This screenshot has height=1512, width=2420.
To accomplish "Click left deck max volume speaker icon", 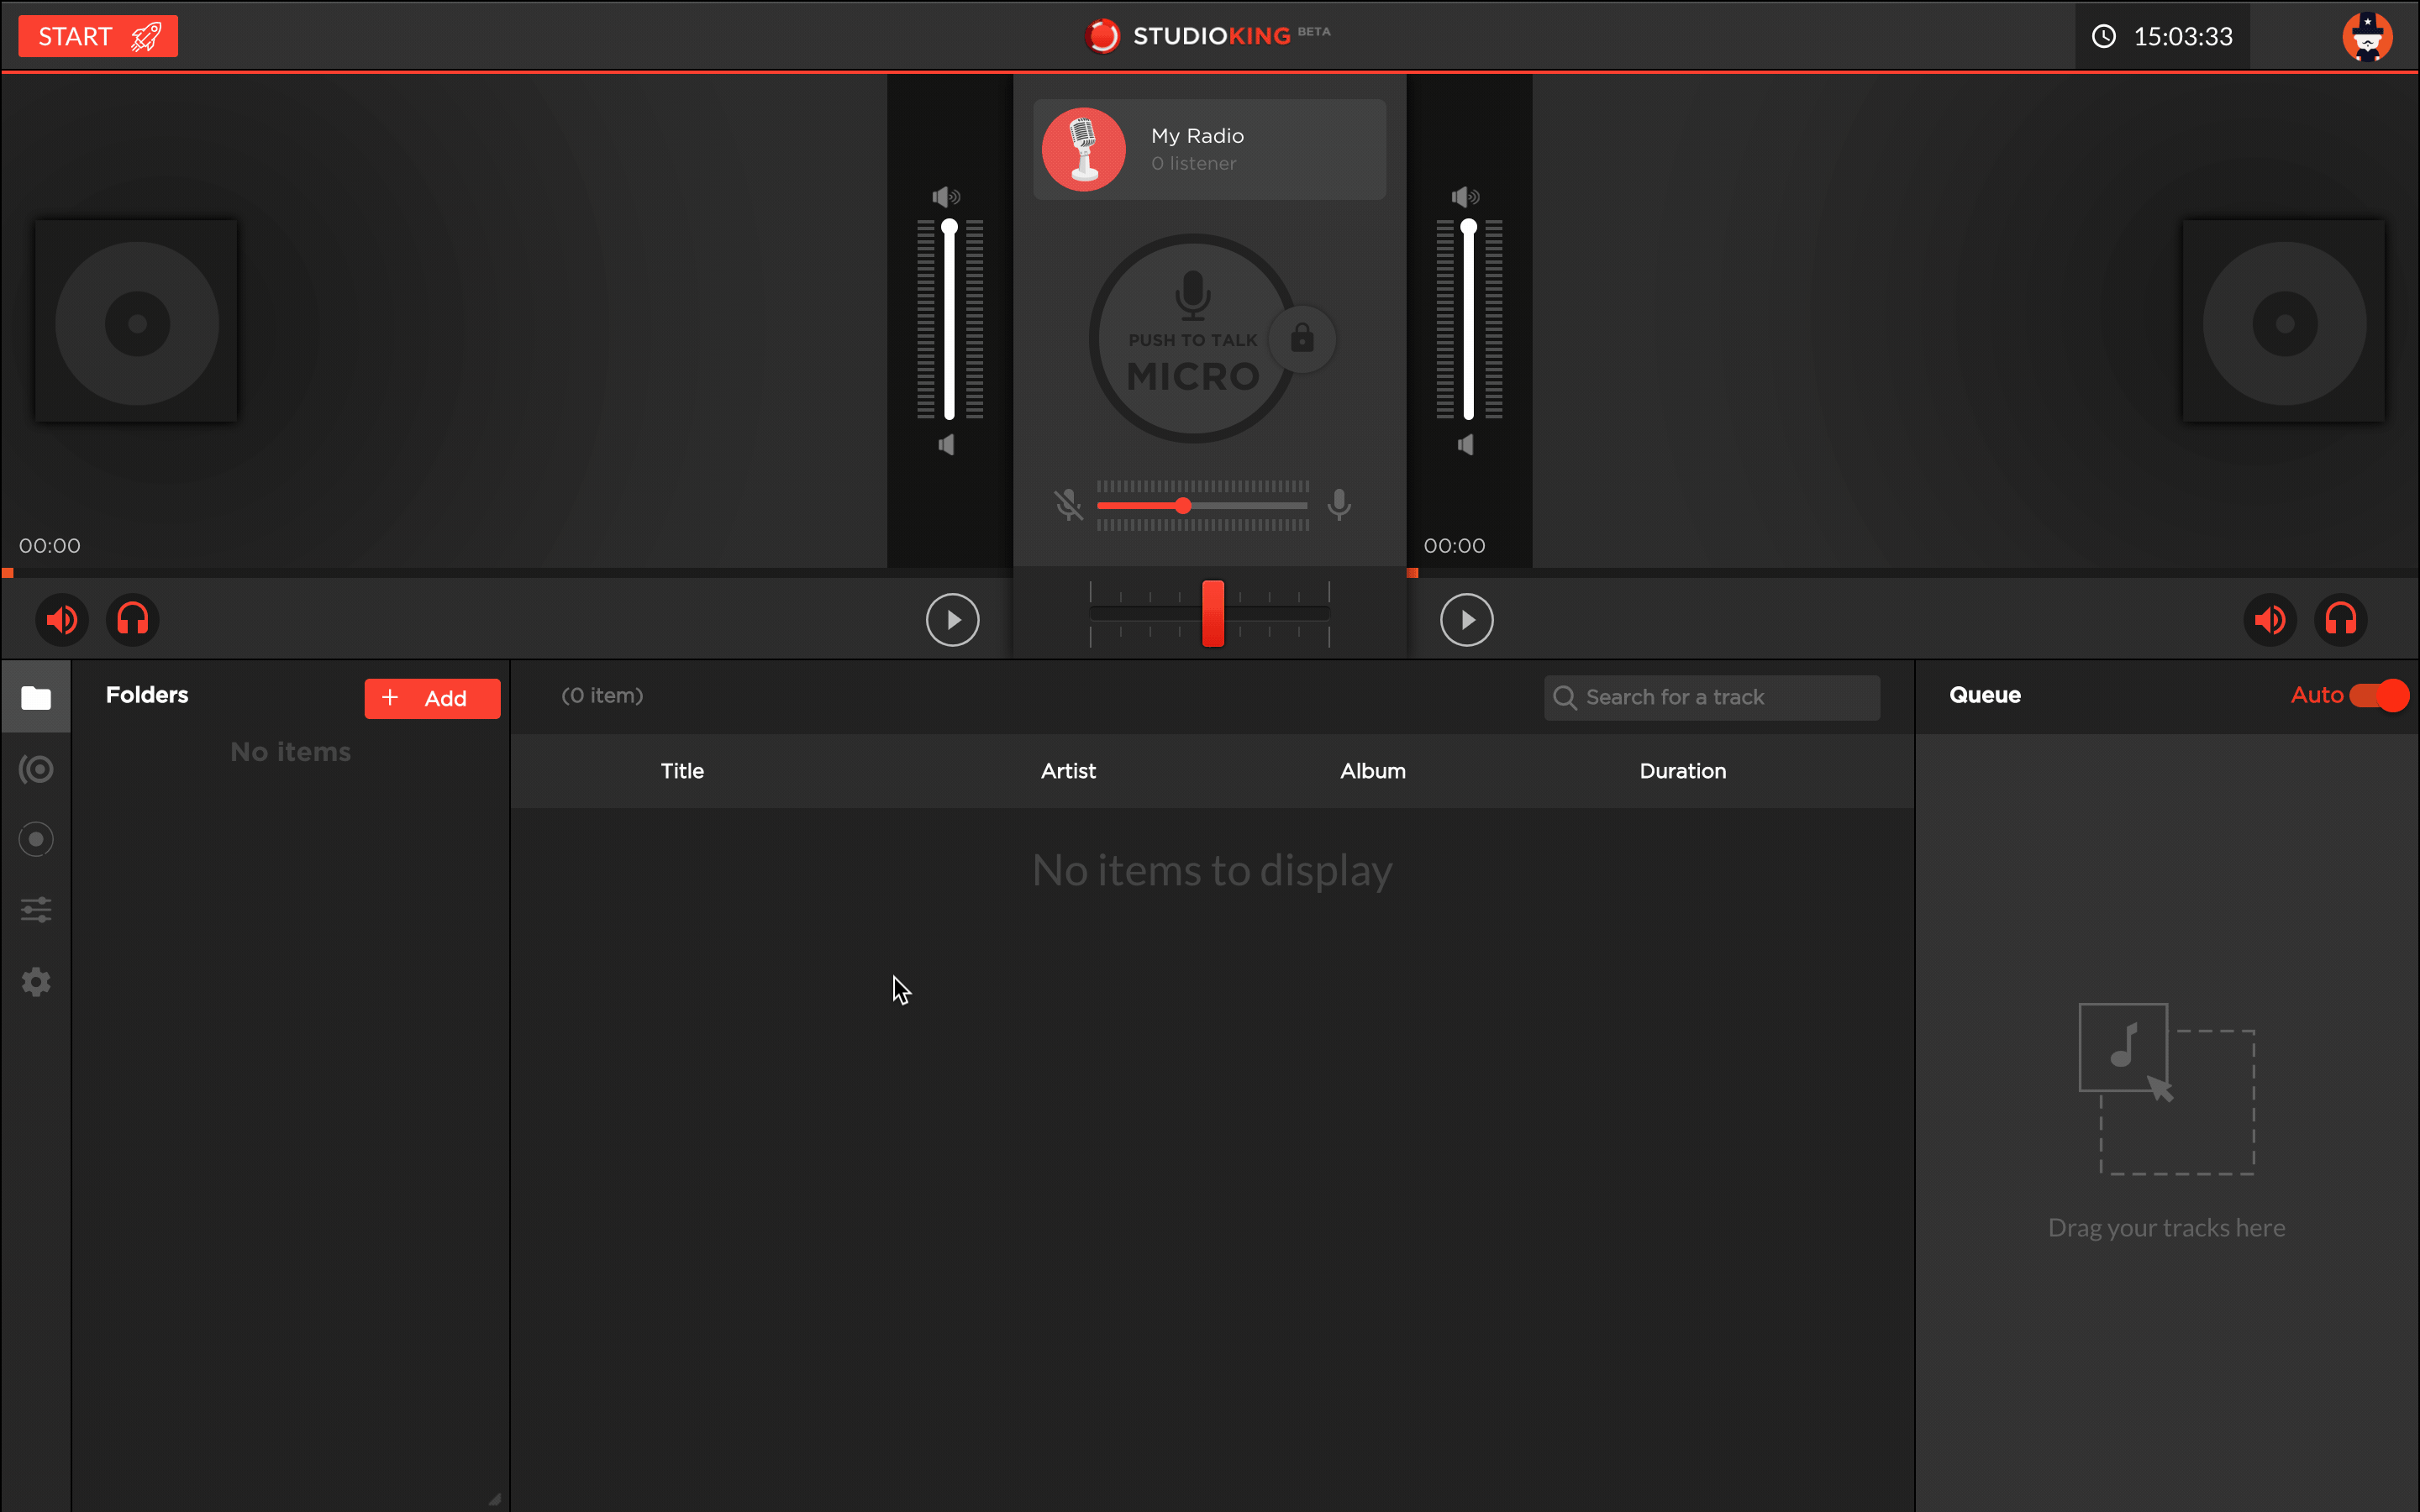I will click(946, 197).
